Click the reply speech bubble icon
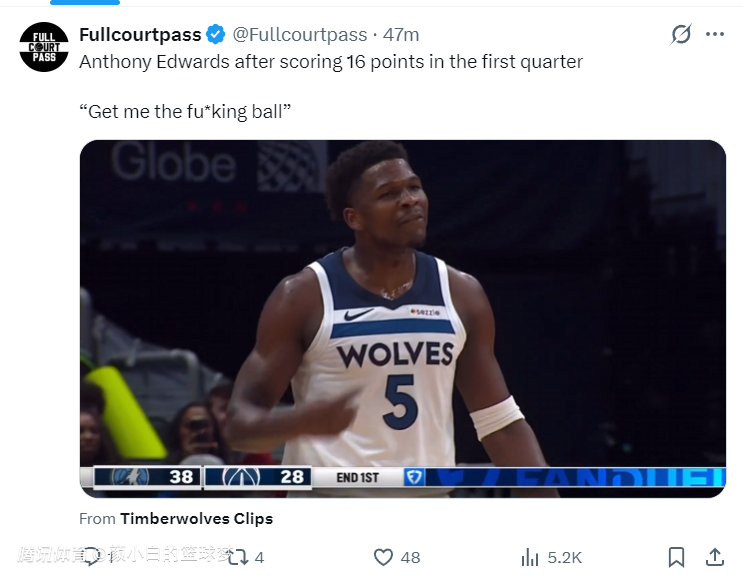The image size is (743, 578). (93, 557)
